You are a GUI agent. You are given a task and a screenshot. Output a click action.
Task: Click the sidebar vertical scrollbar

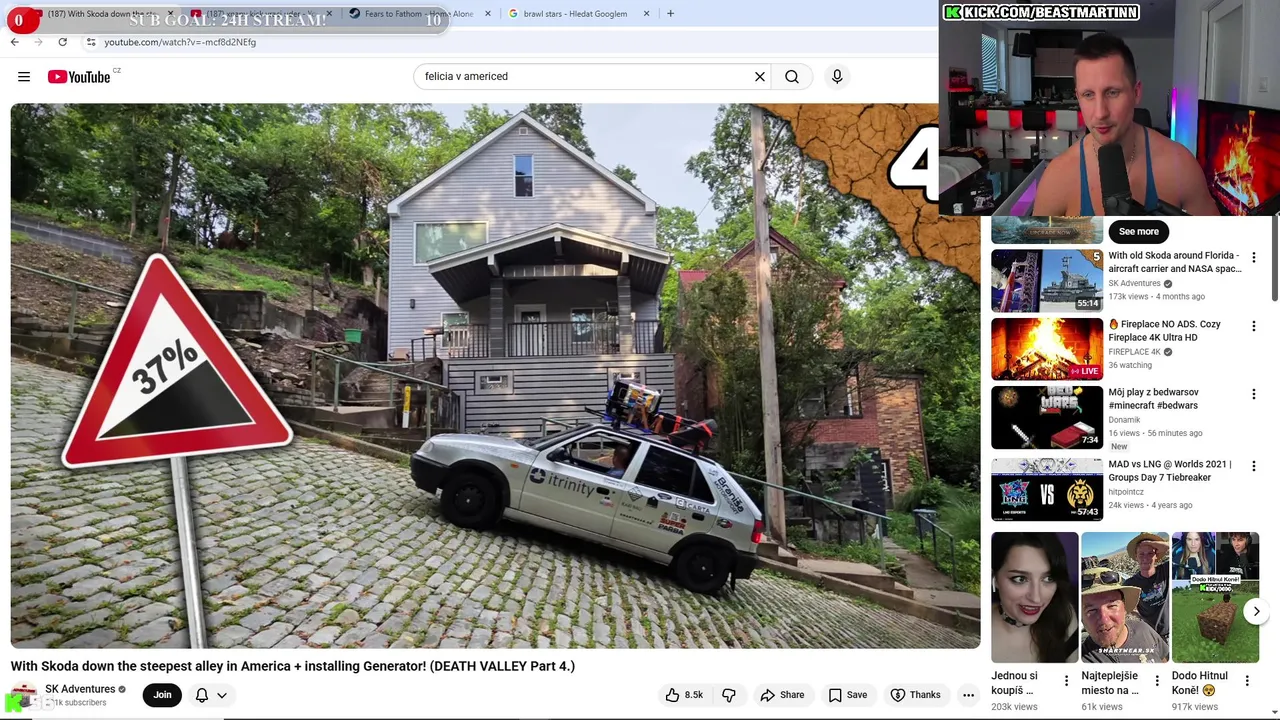click(1276, 258)
